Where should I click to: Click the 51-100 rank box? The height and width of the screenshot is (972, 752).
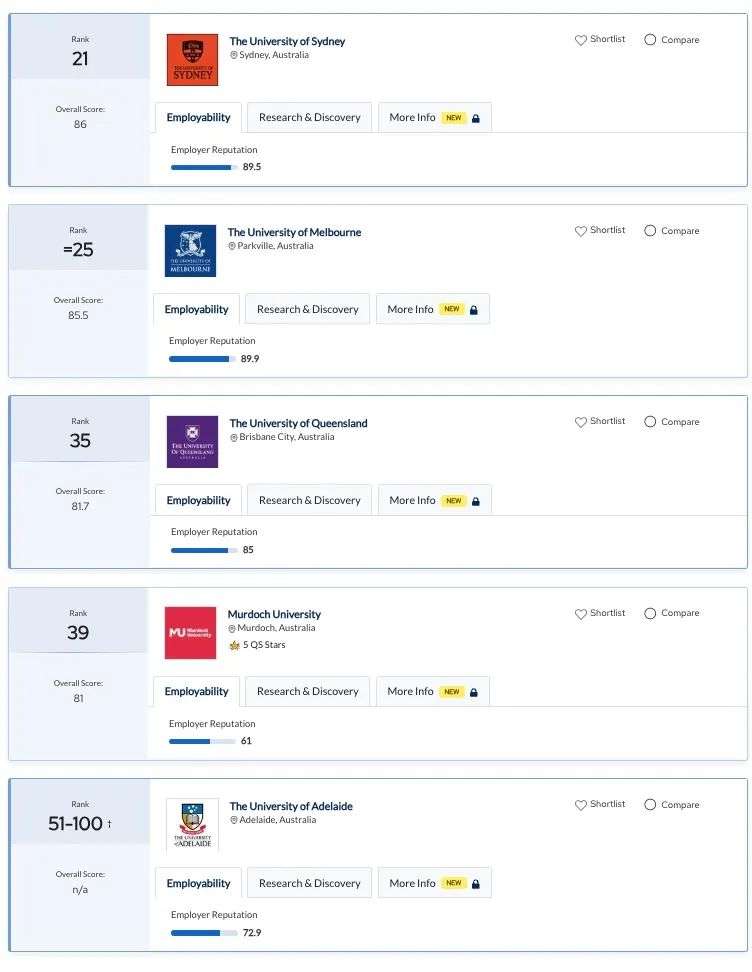tap(80, 812)
